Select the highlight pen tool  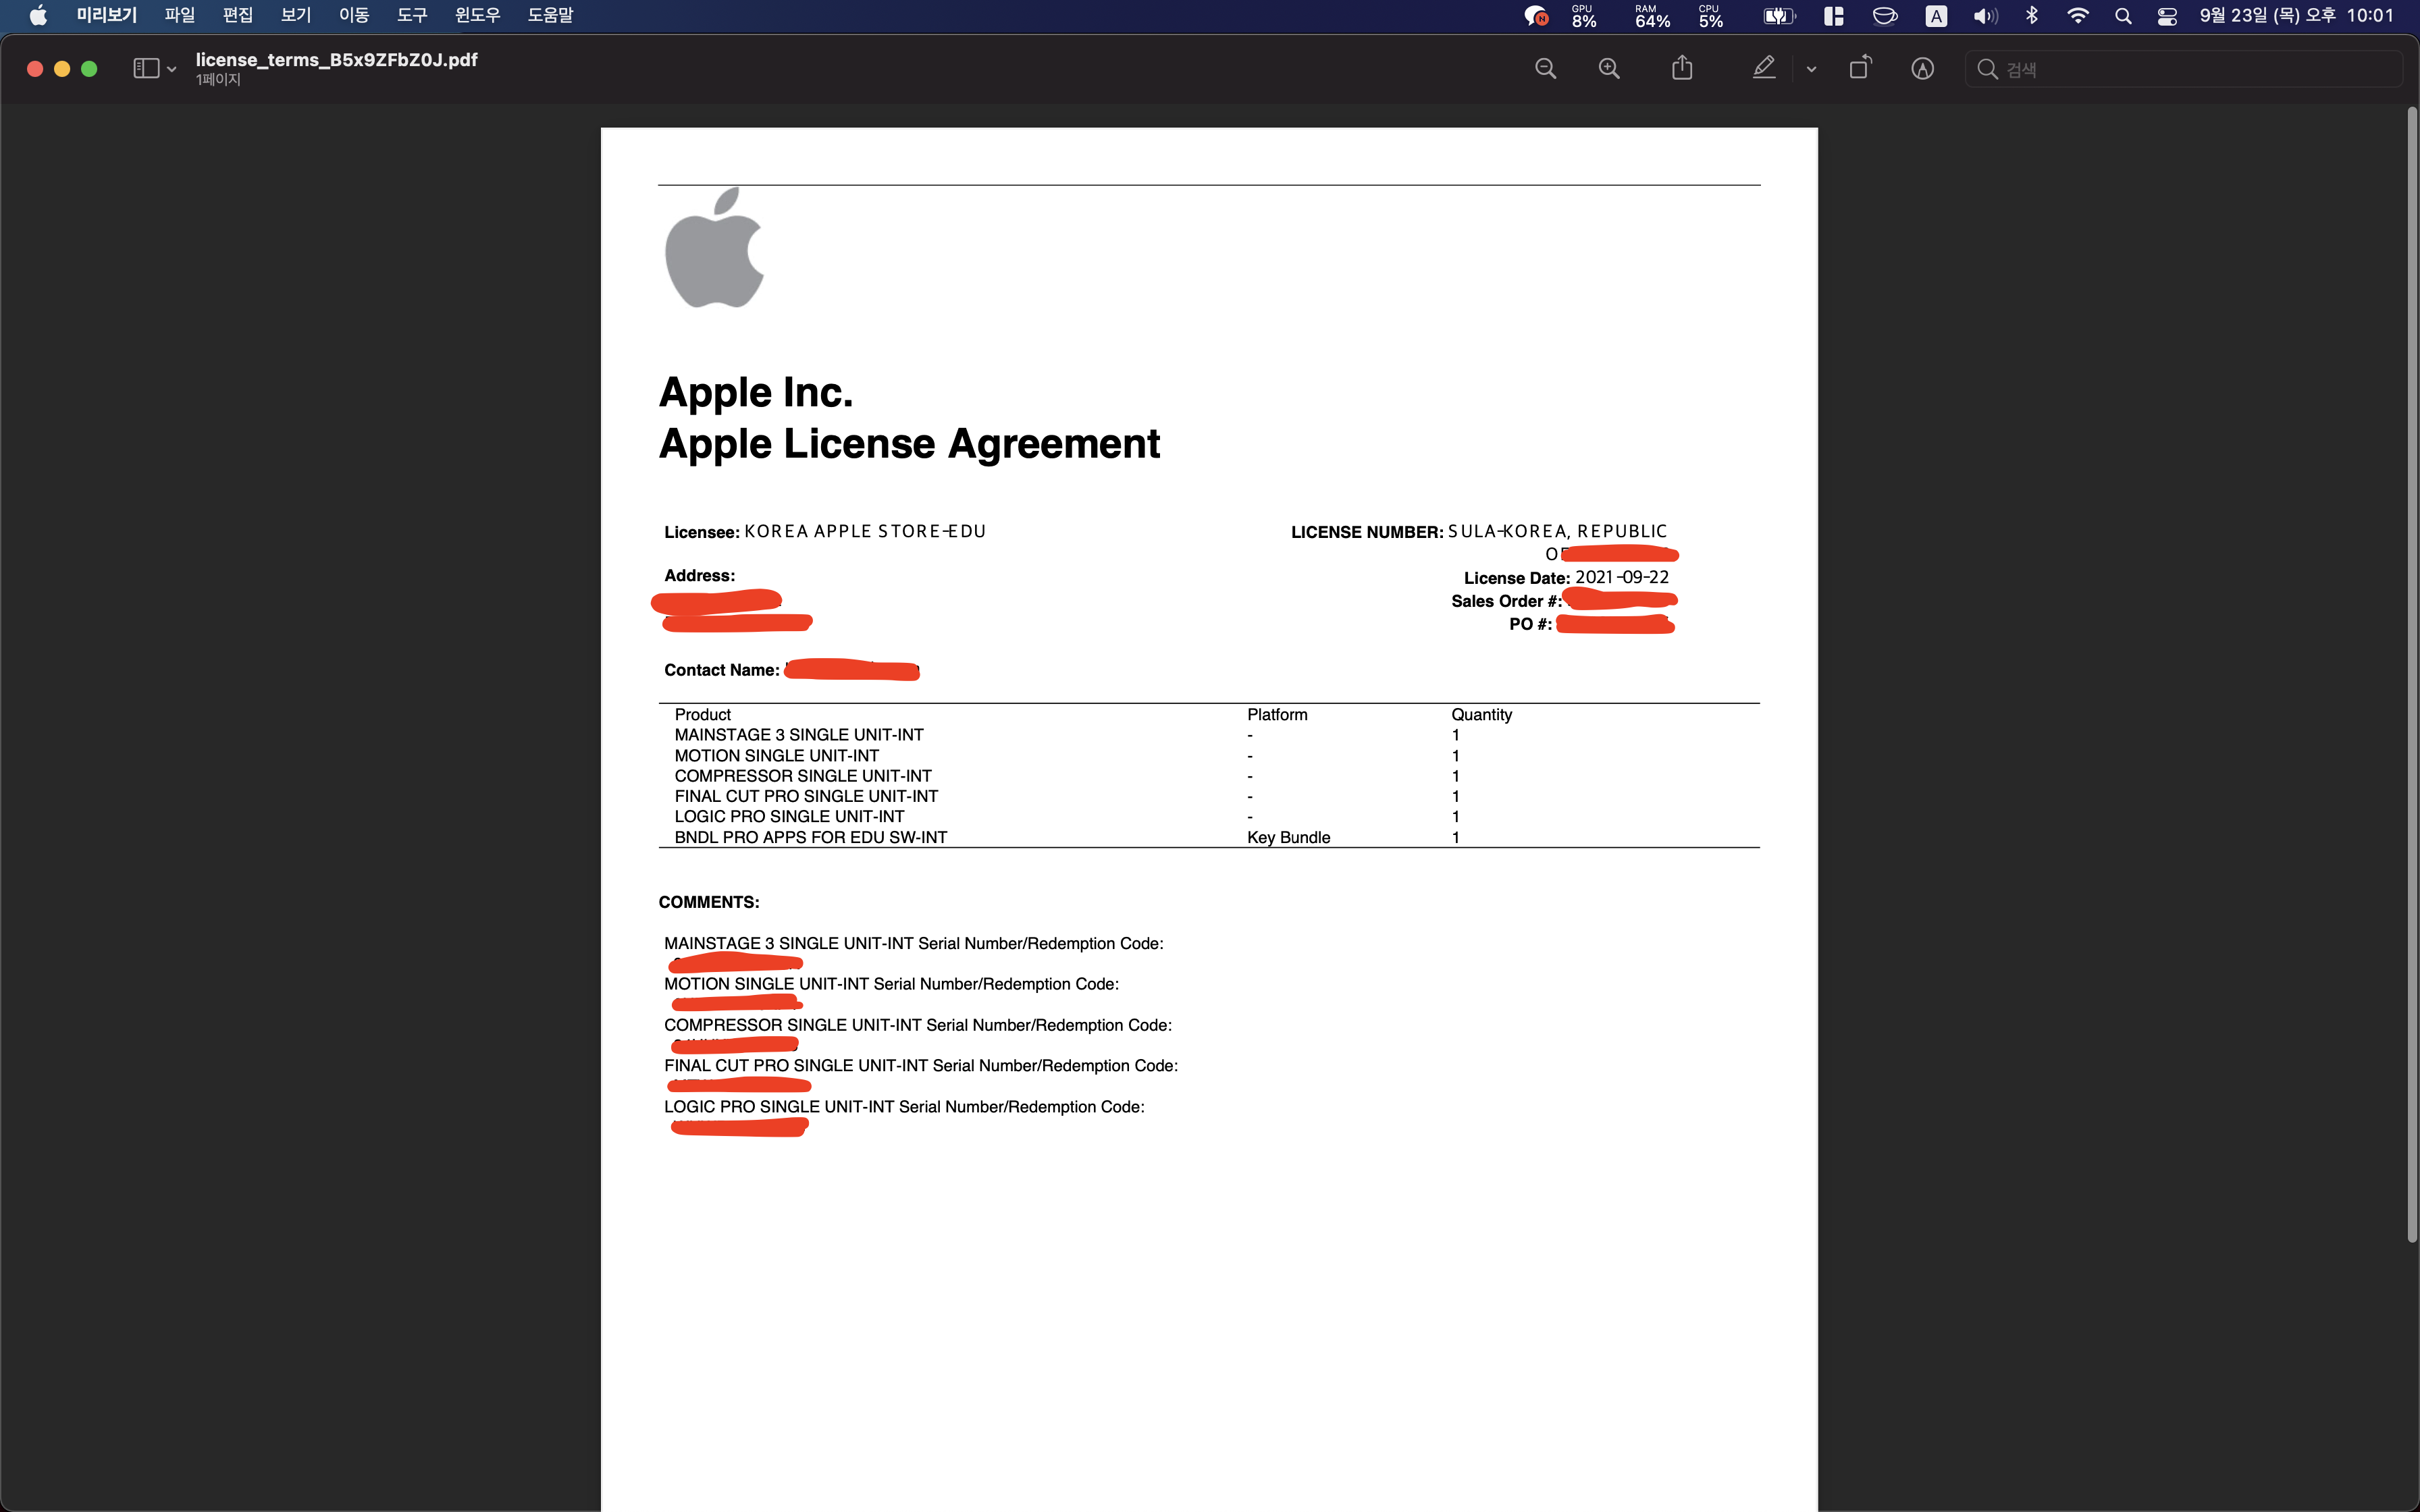pyautogui.click(x=1764, y=67)
